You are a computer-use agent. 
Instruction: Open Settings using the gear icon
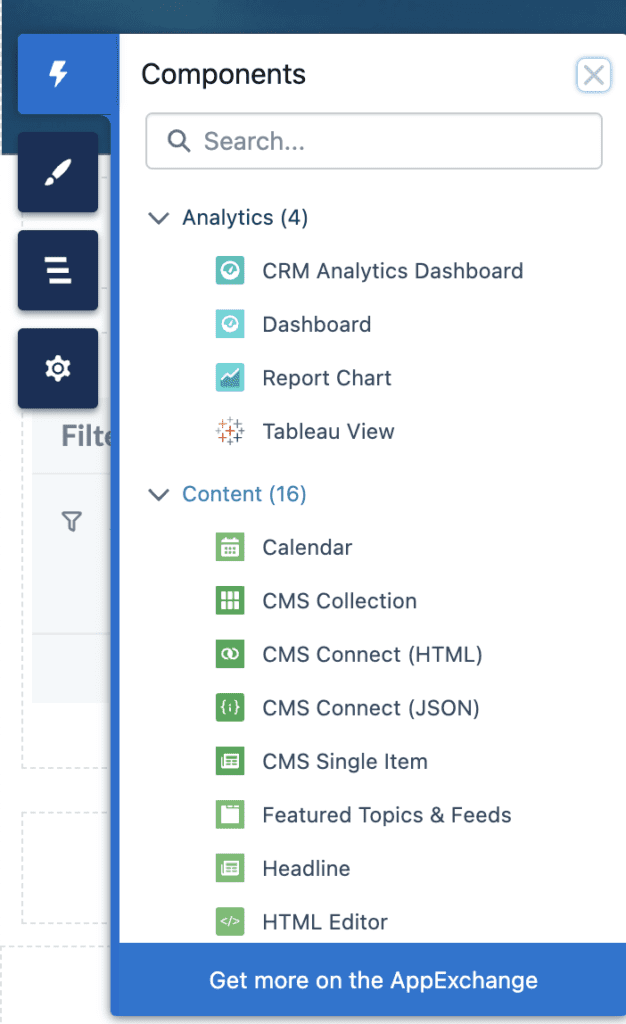click(57, 368)
